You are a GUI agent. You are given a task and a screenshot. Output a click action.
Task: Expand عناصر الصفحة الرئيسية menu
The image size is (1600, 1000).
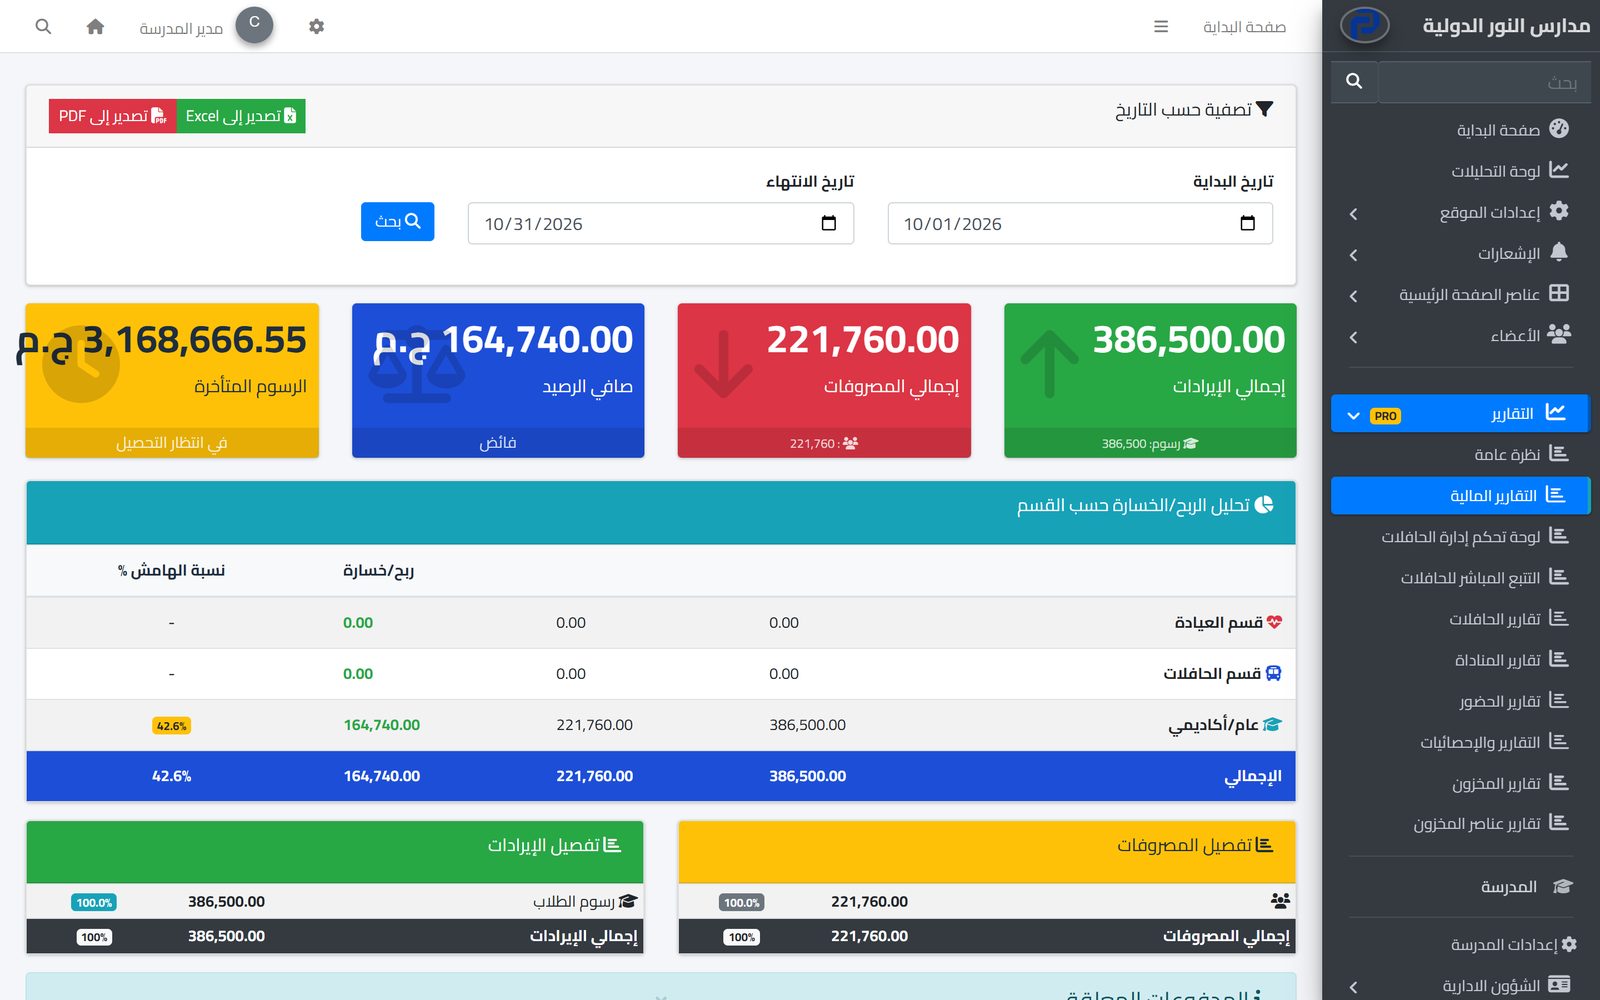click(x=1460, y=294)
